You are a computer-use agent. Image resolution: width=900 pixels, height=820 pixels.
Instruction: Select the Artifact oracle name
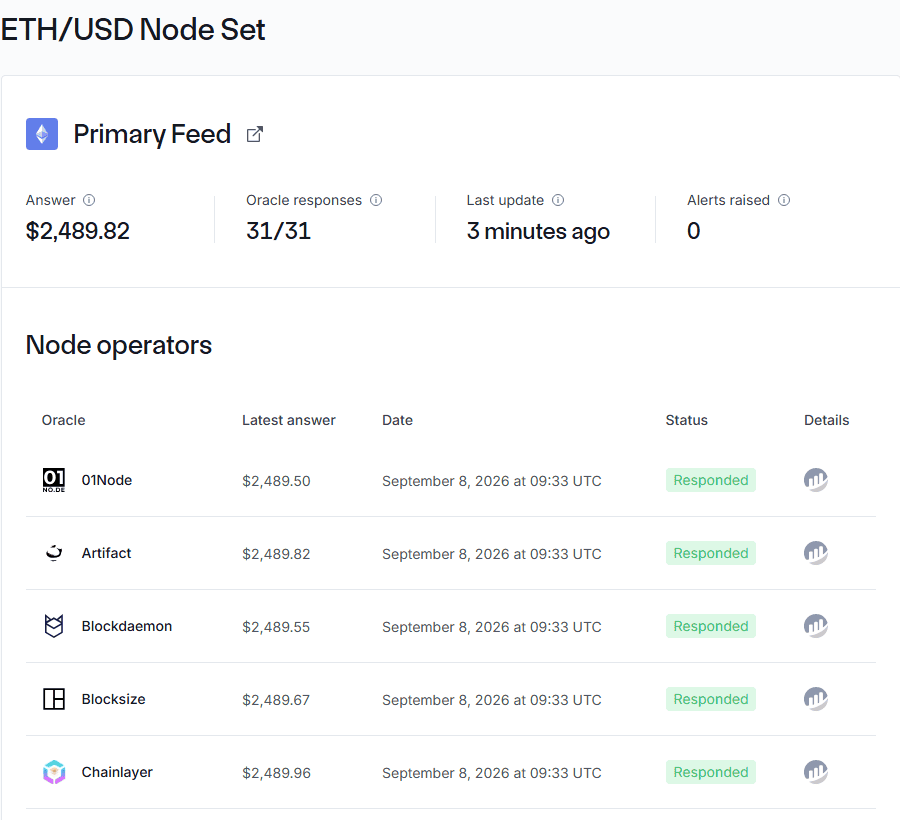coord(106,553)
